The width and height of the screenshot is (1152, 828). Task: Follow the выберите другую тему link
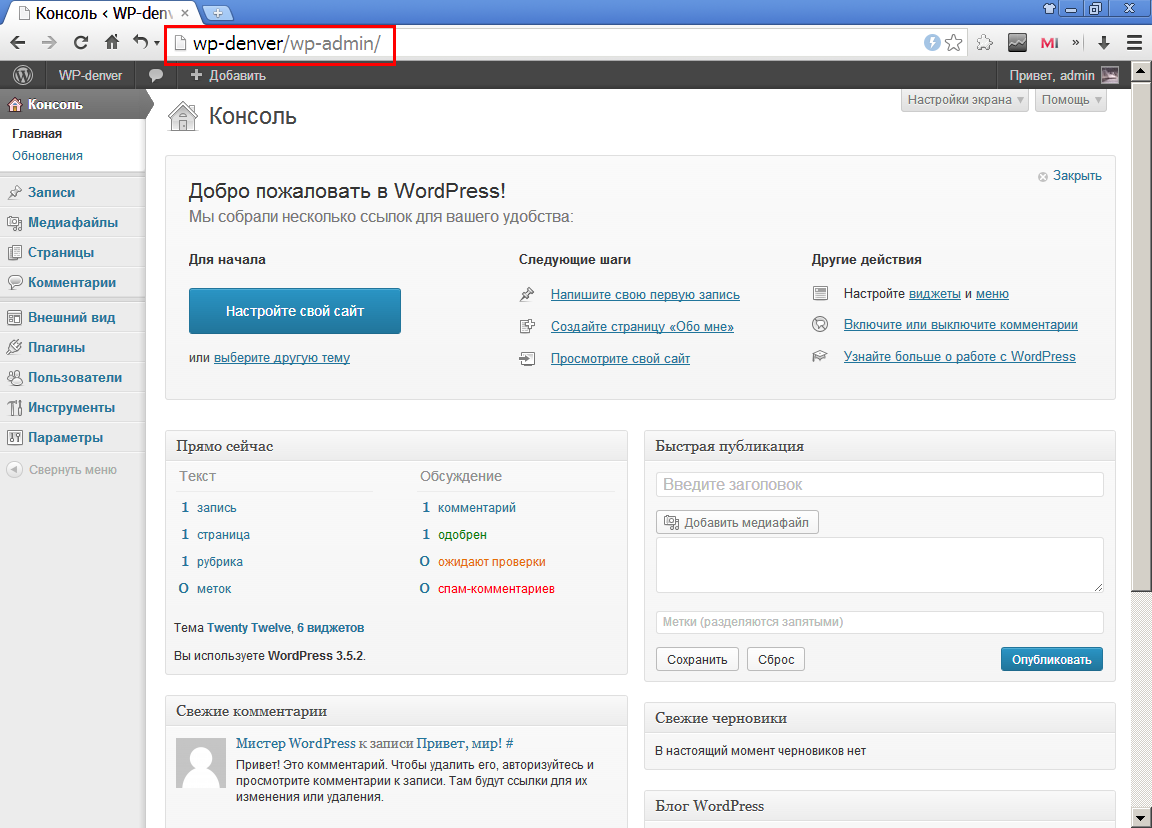pyautogui.click(x=281, y=358)
